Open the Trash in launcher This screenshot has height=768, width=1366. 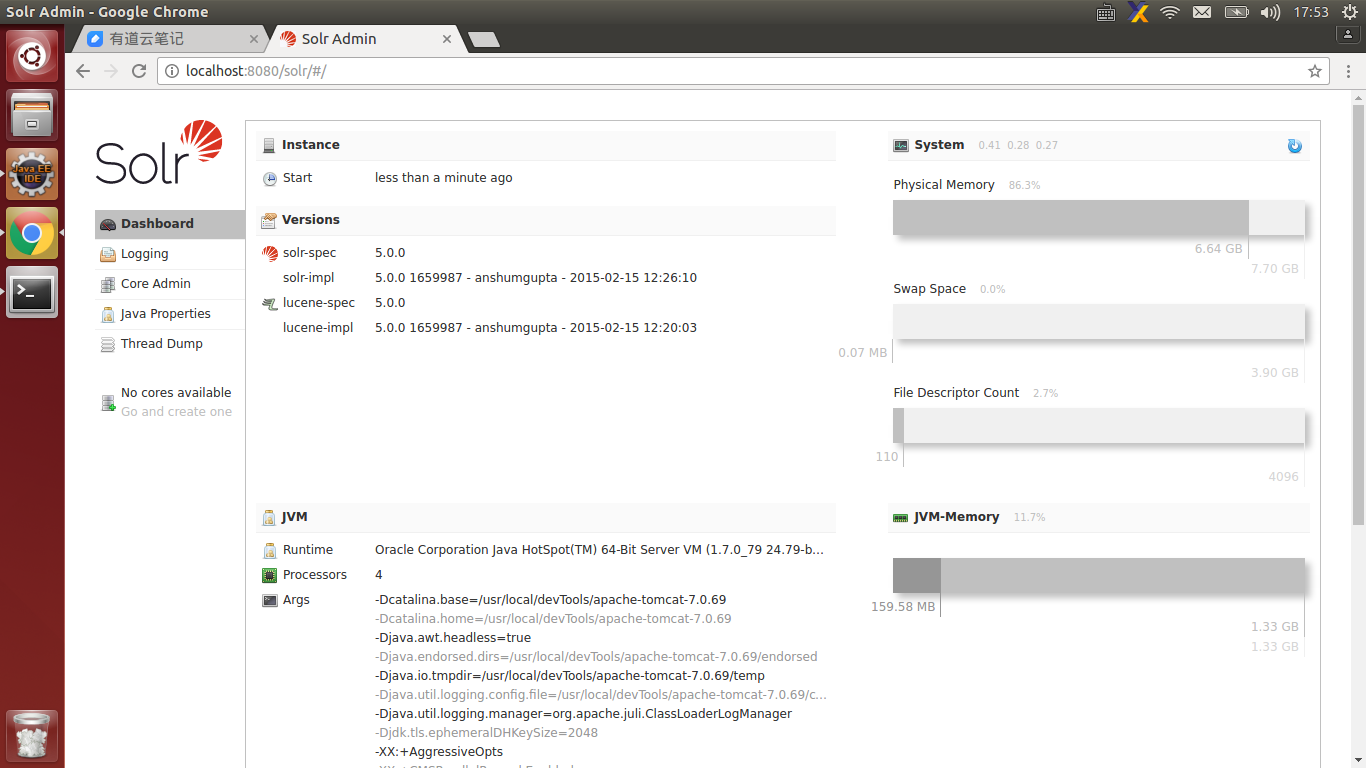point(32,736)
